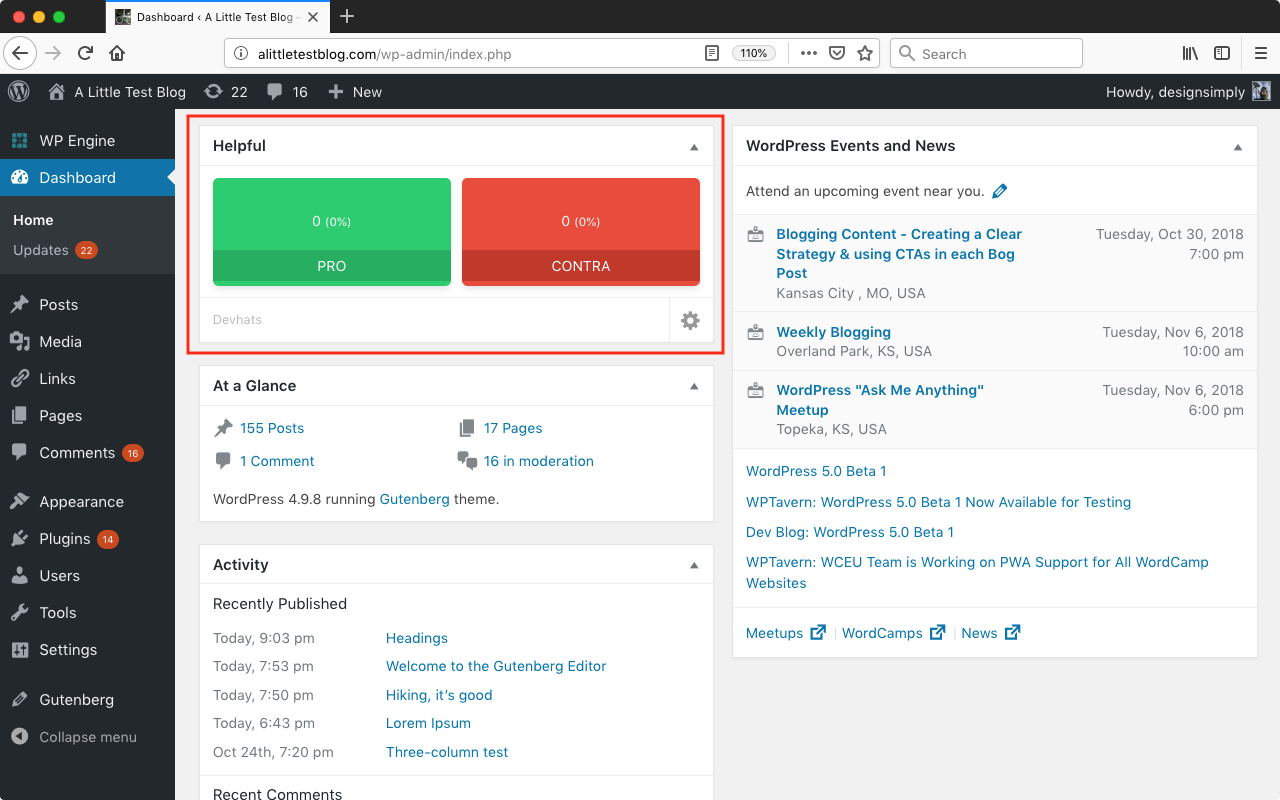
Task: Open the Headings post
Action: (x=417, y=638)
